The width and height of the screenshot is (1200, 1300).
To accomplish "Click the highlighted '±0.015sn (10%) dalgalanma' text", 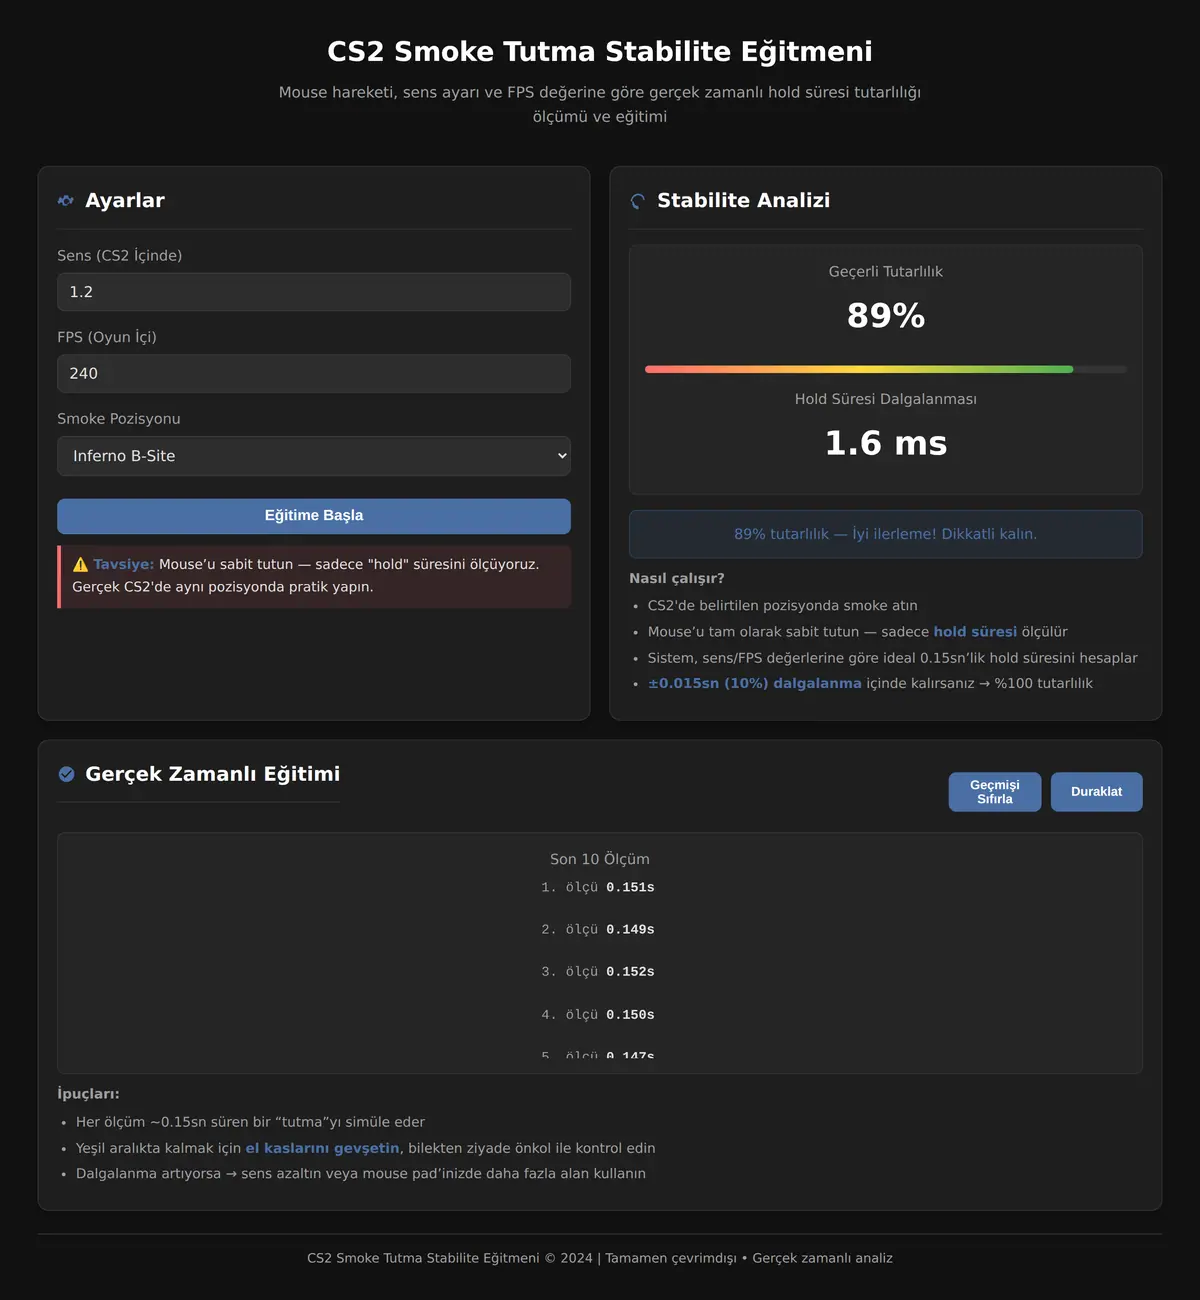I will coord(754,684).
